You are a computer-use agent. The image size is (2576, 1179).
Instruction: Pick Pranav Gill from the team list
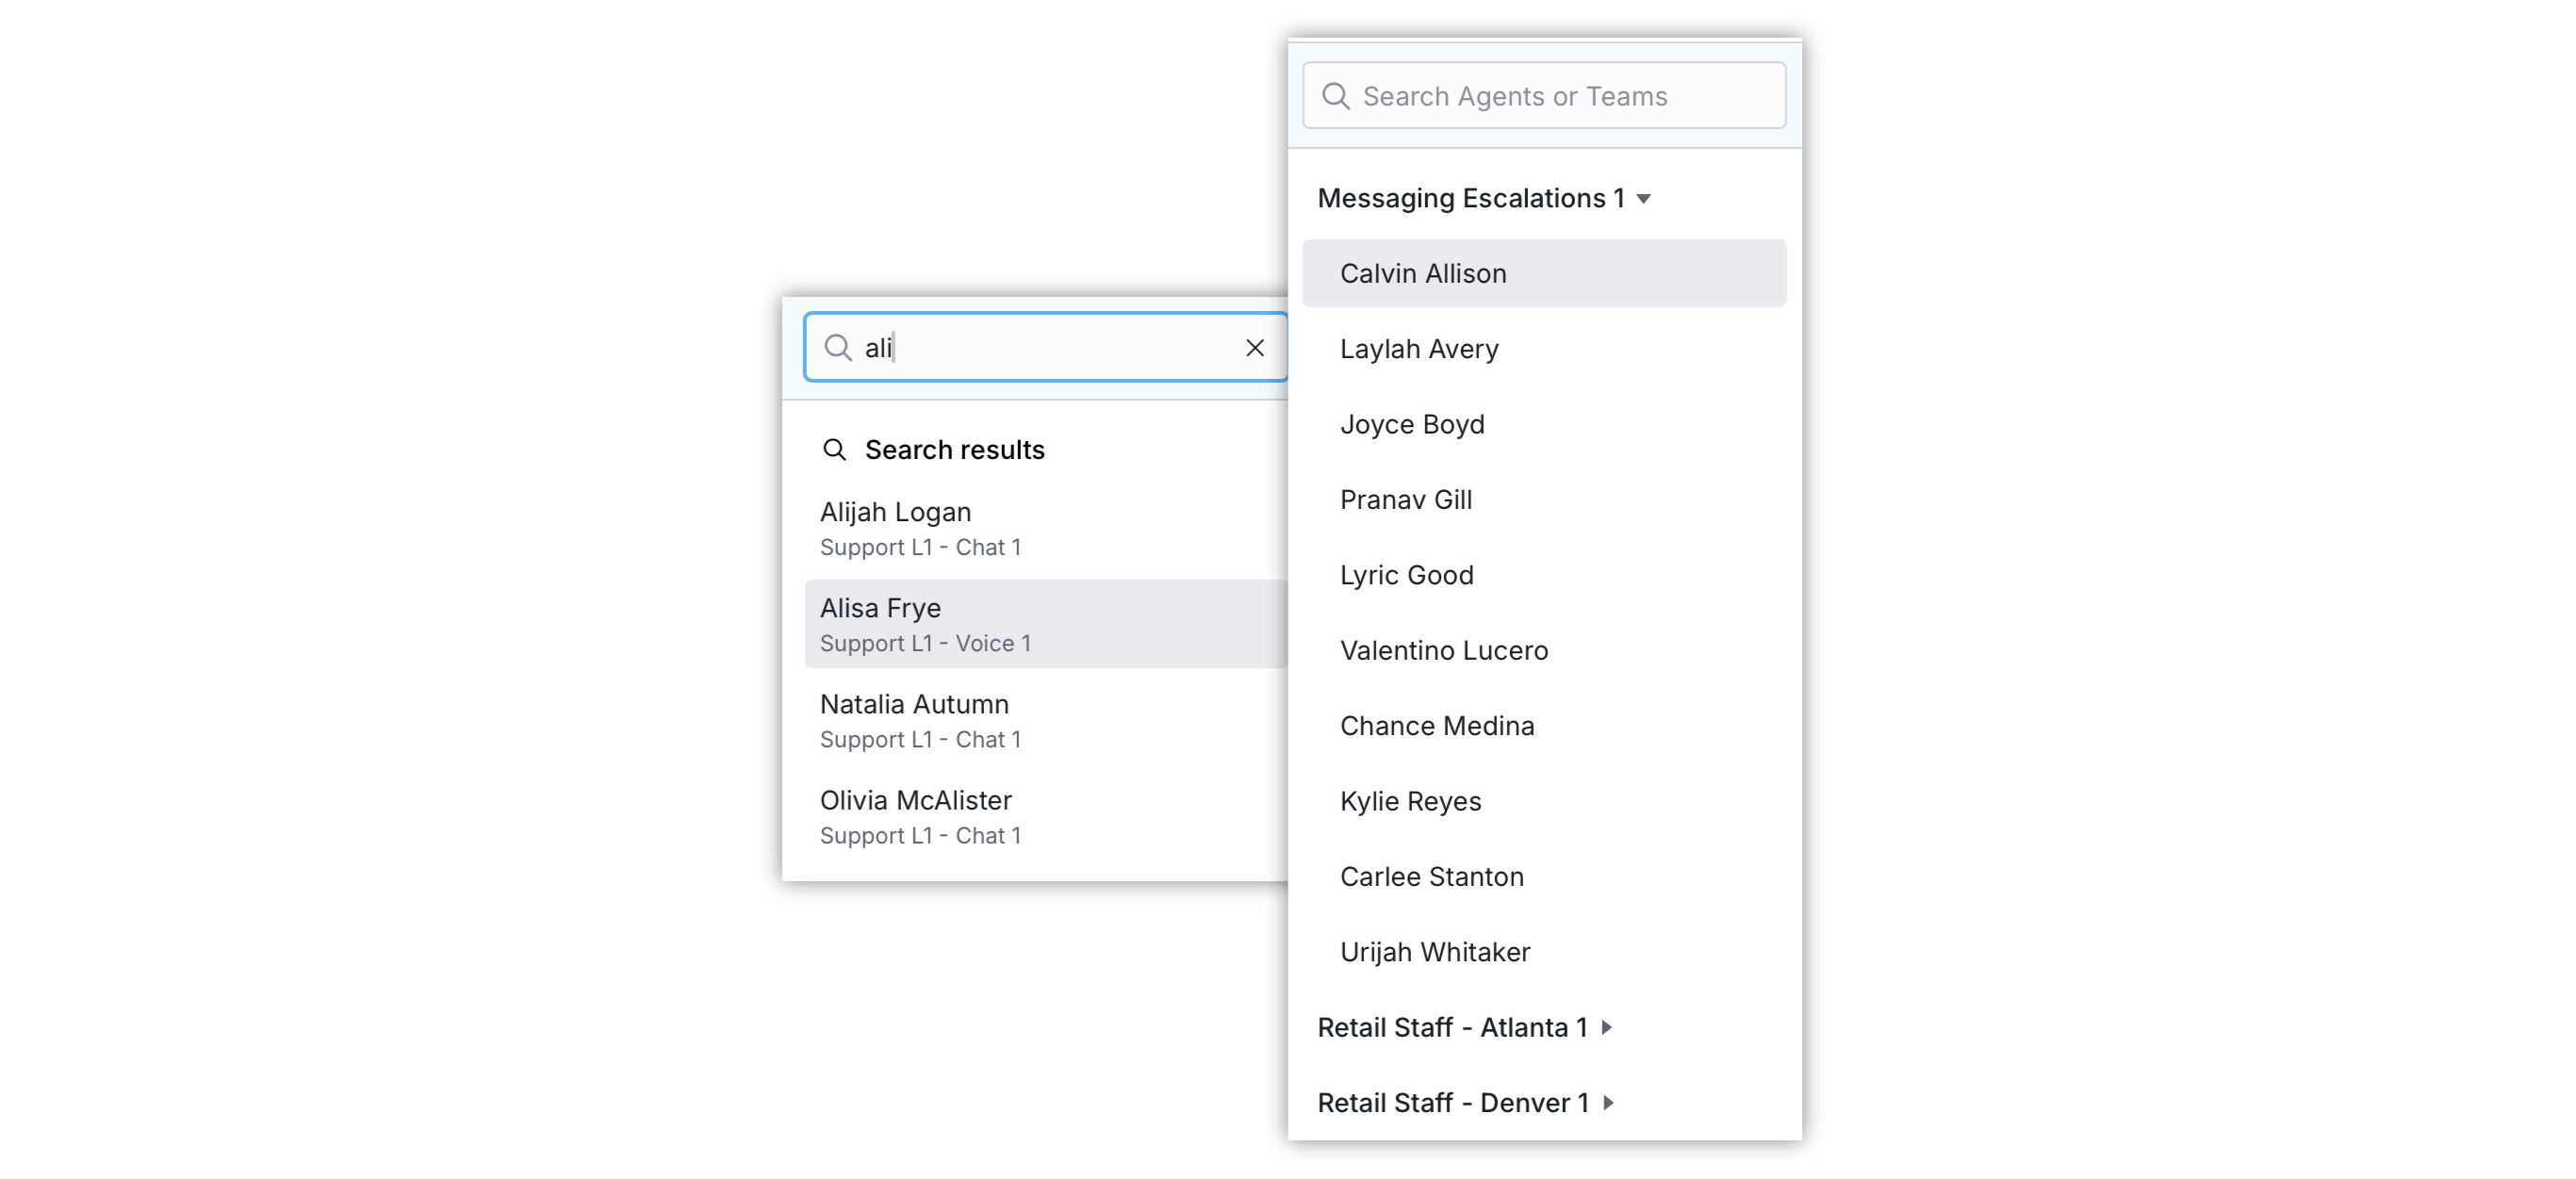(1544, 500)
